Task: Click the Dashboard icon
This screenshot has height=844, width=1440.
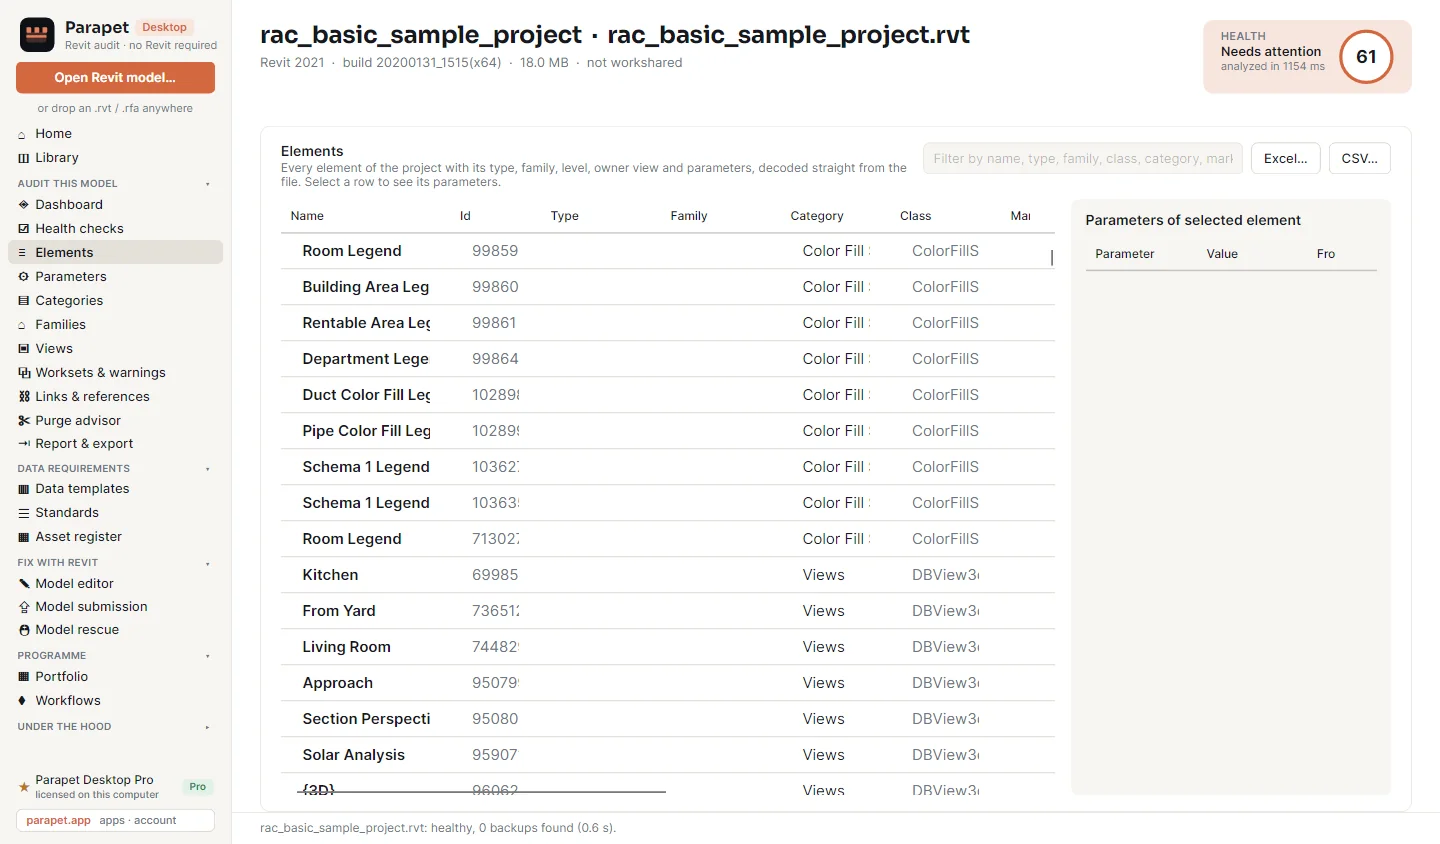Action: [23, 205]
